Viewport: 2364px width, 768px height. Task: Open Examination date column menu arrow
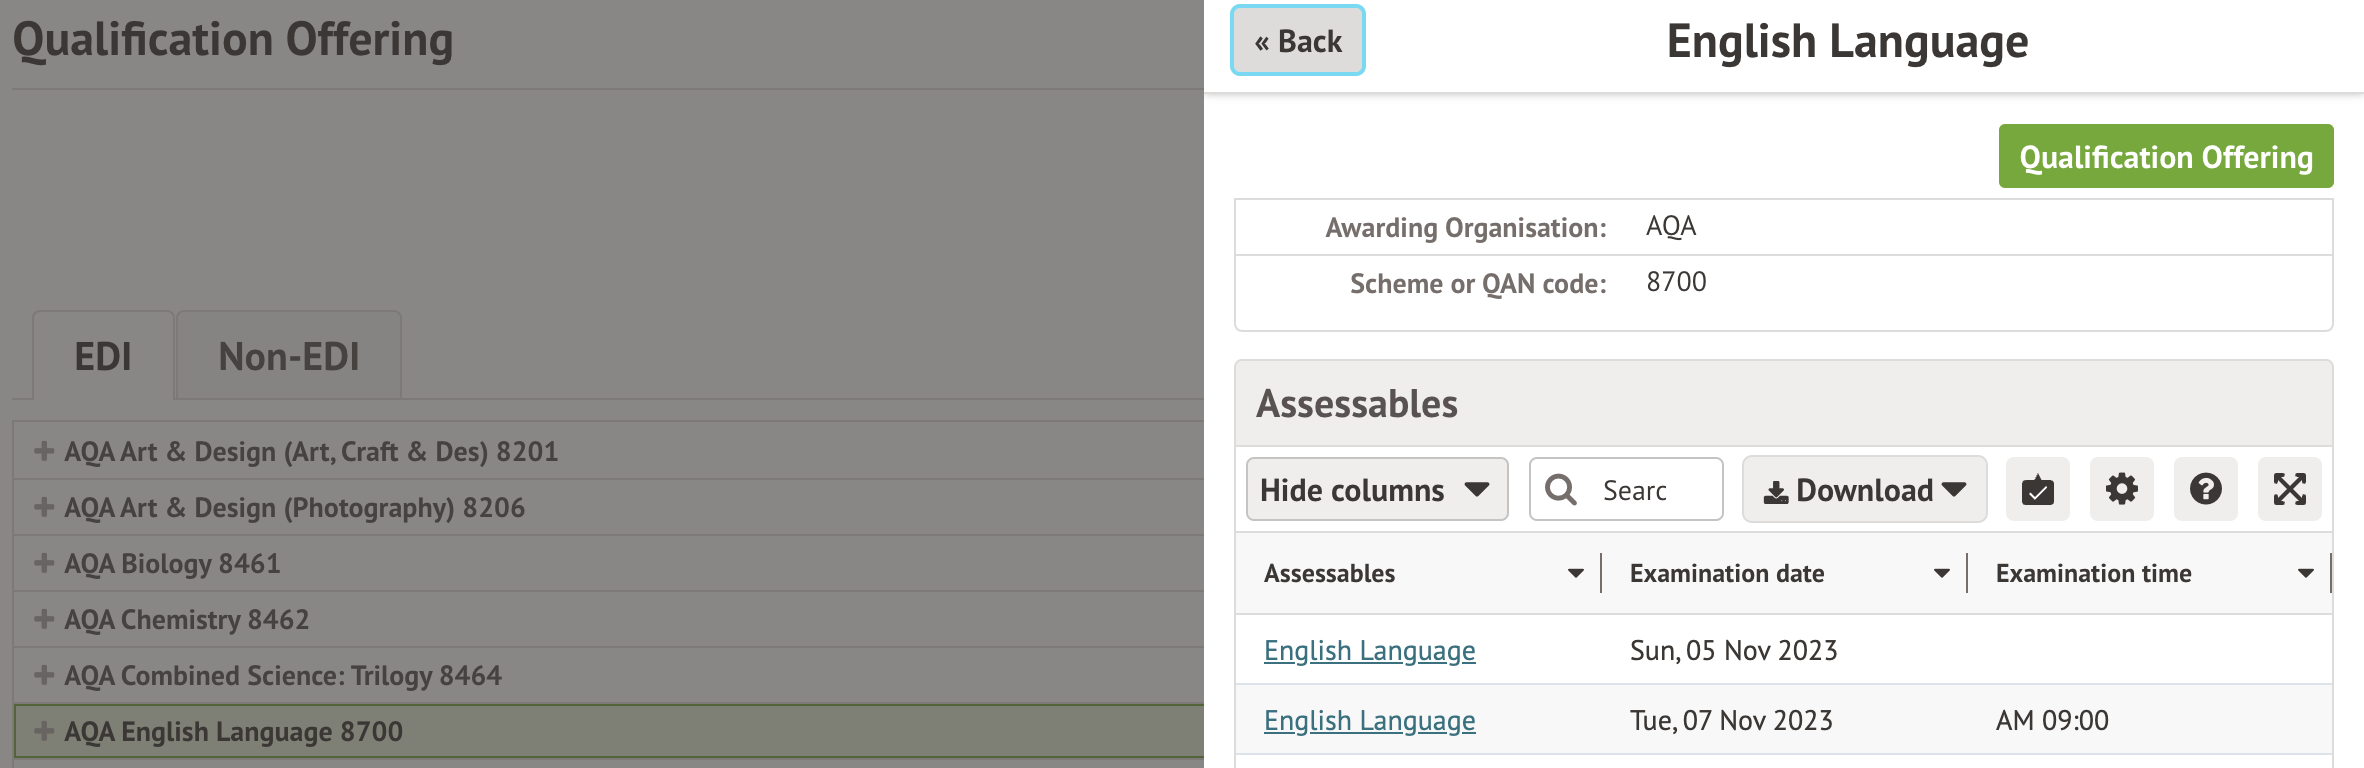coord(1941,574)
